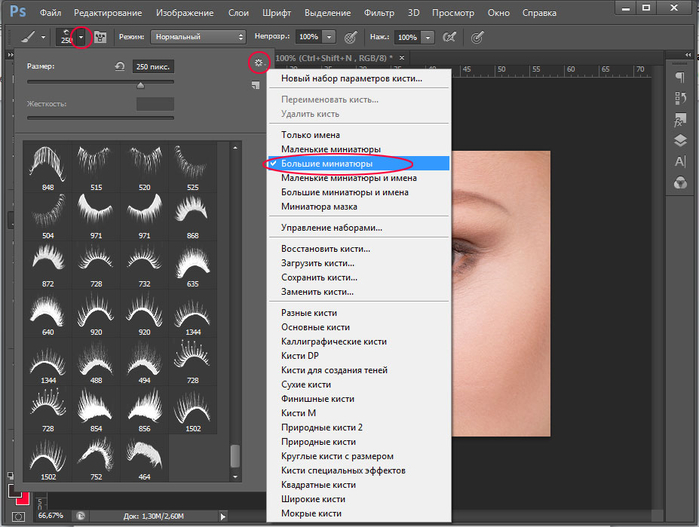The height and width of the screenshot is (527, 699).
Task: Toggle tablet pressure for size icon
Action: click(x=477, y=36)
